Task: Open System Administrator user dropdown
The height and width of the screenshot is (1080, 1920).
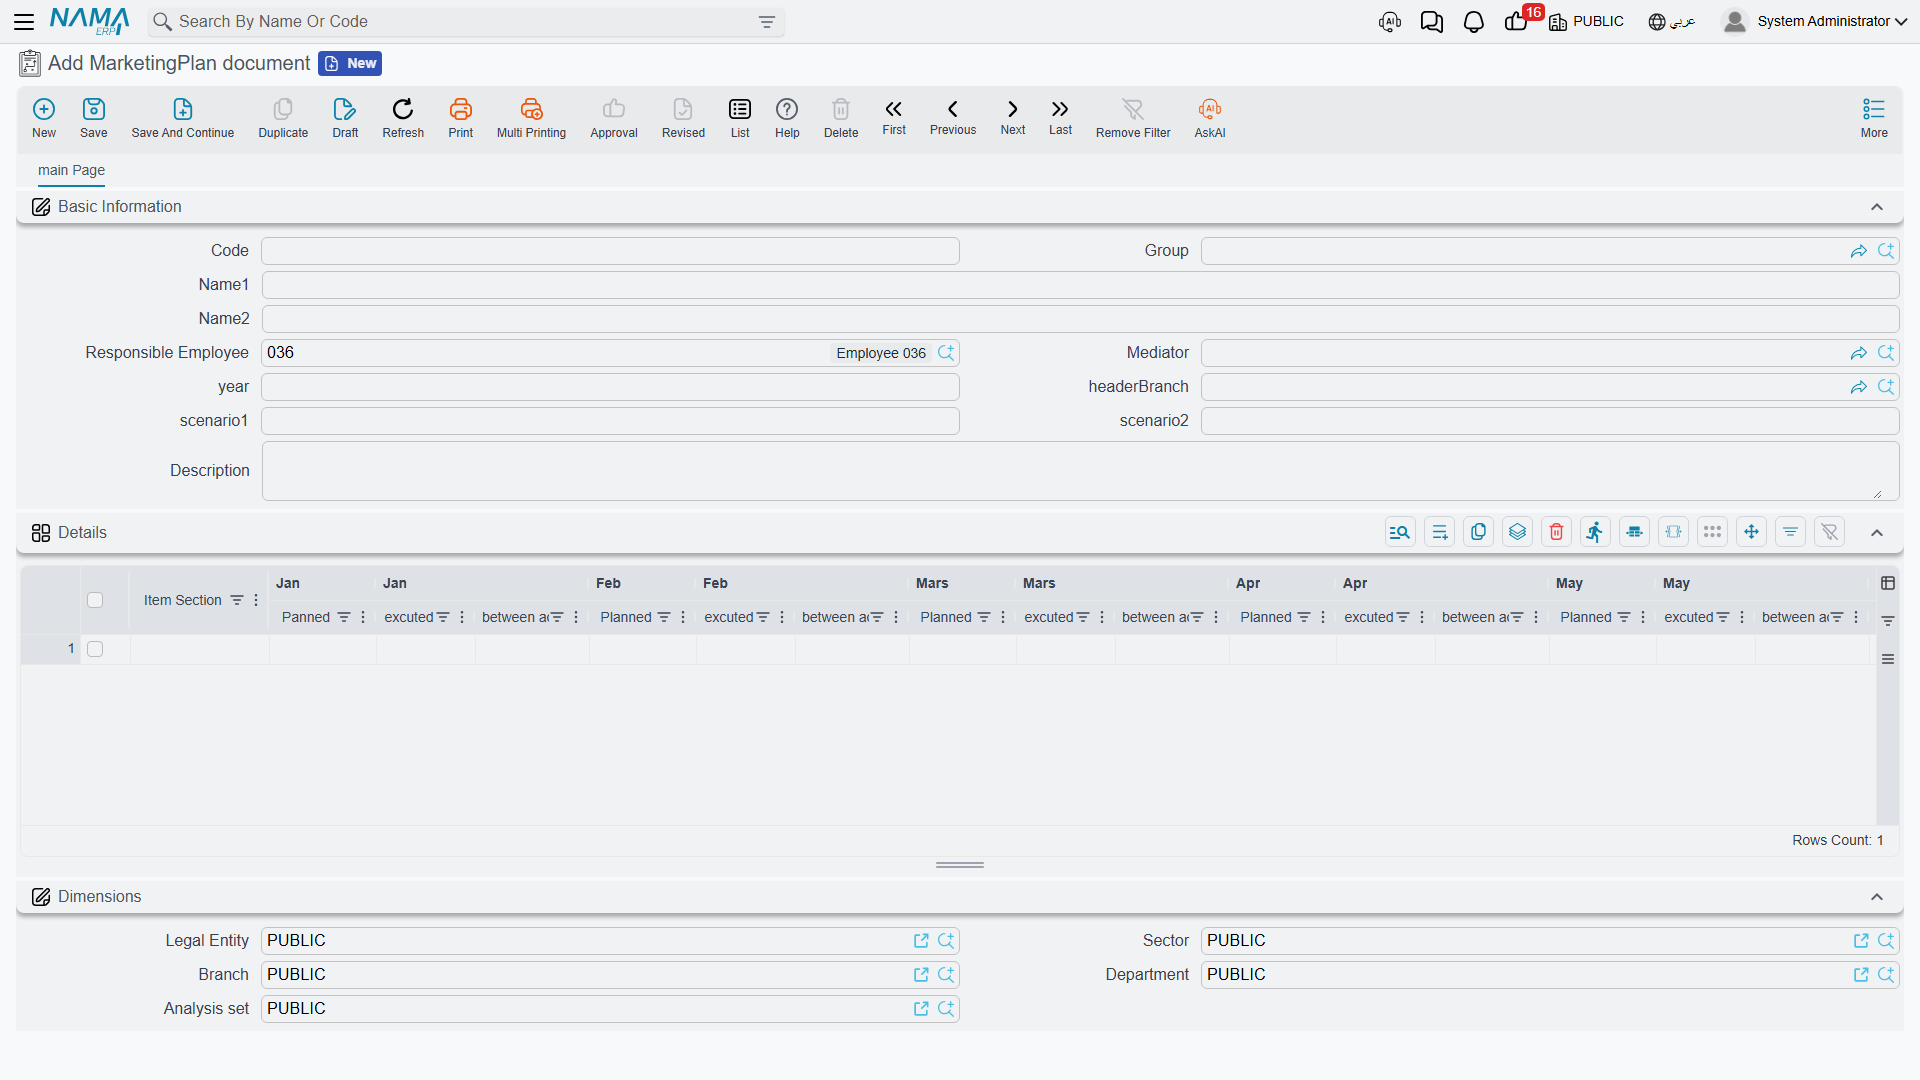Action: point(1815,21)
